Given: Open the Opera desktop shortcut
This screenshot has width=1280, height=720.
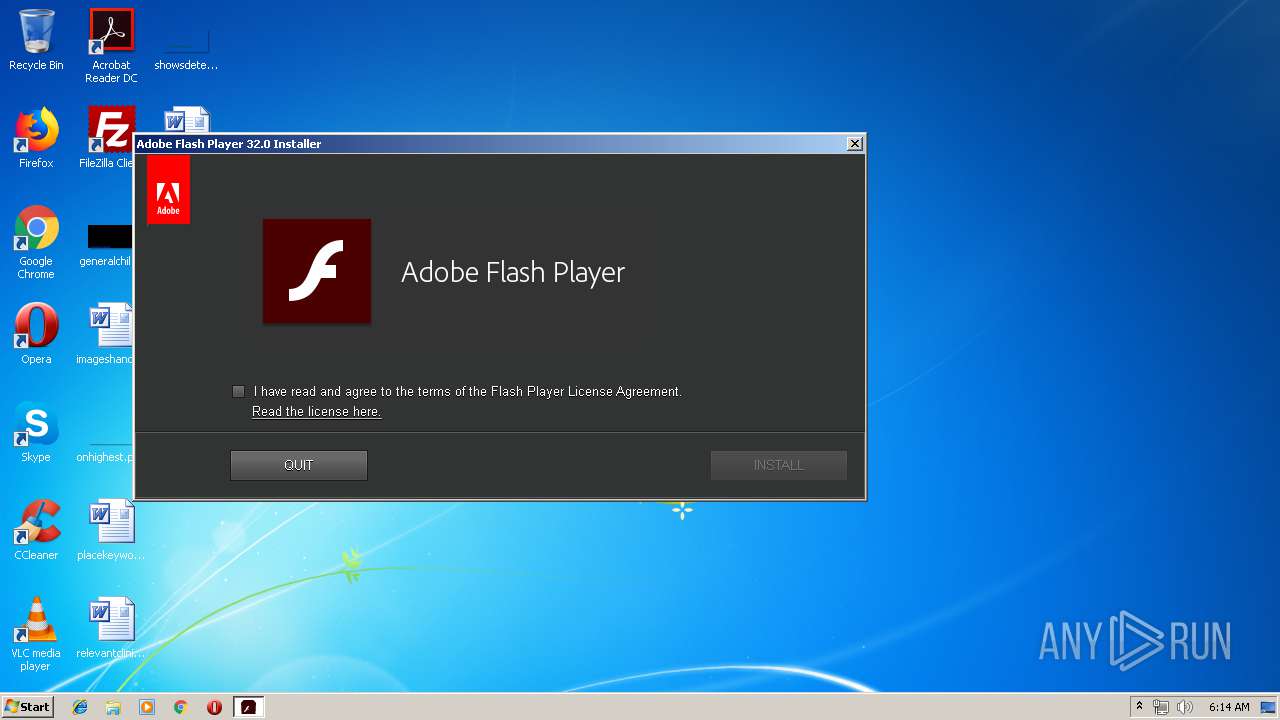Looking at the screenshot, I should 36,334.
